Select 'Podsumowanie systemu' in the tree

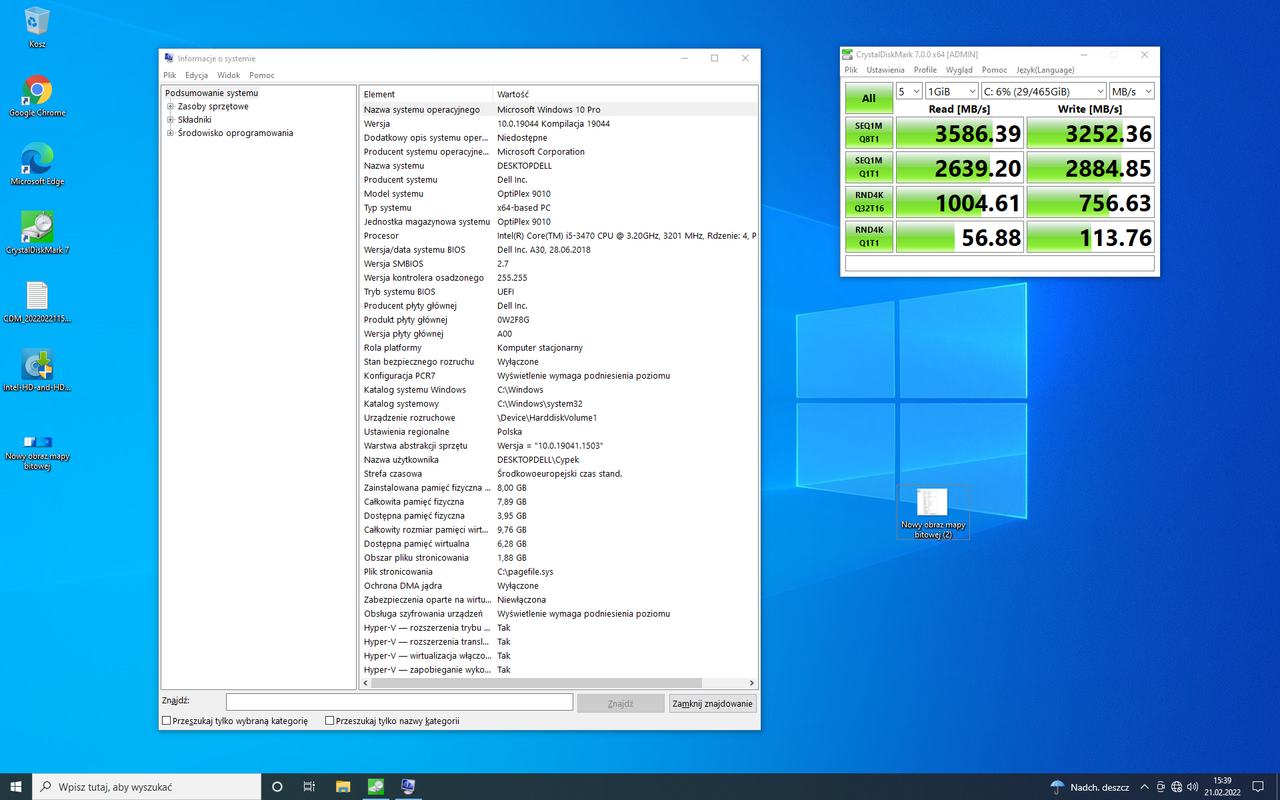[x=211, y=93]
